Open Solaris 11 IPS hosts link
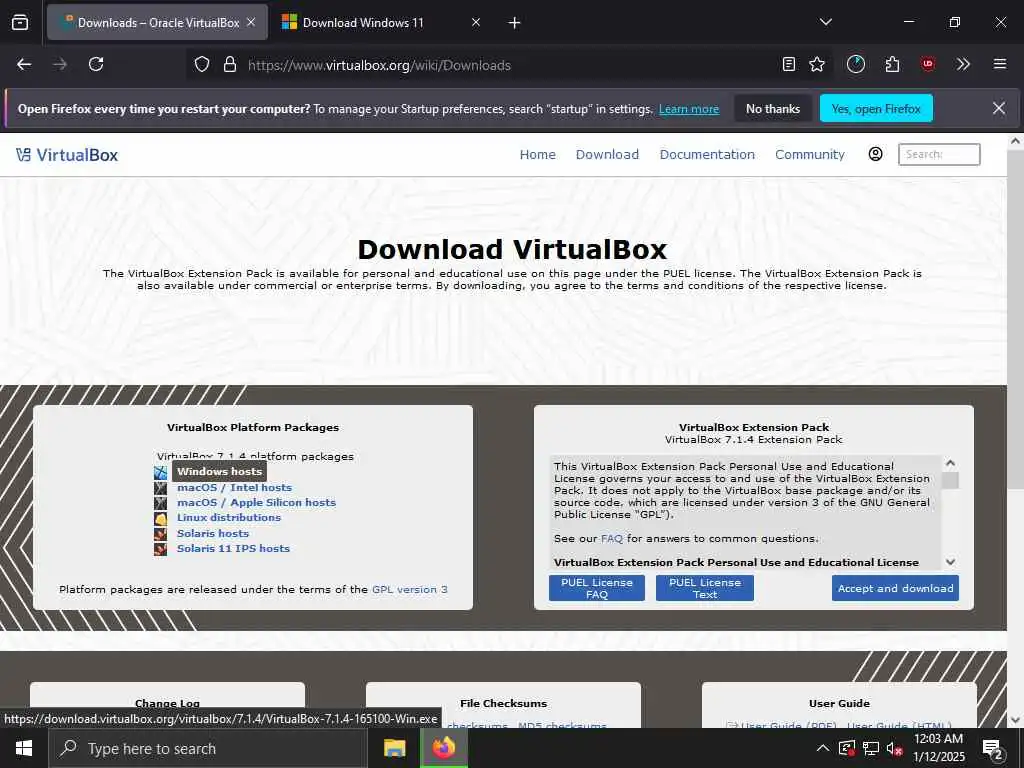The width and height of the screenshot is (1024, 768). coord(233,548)
